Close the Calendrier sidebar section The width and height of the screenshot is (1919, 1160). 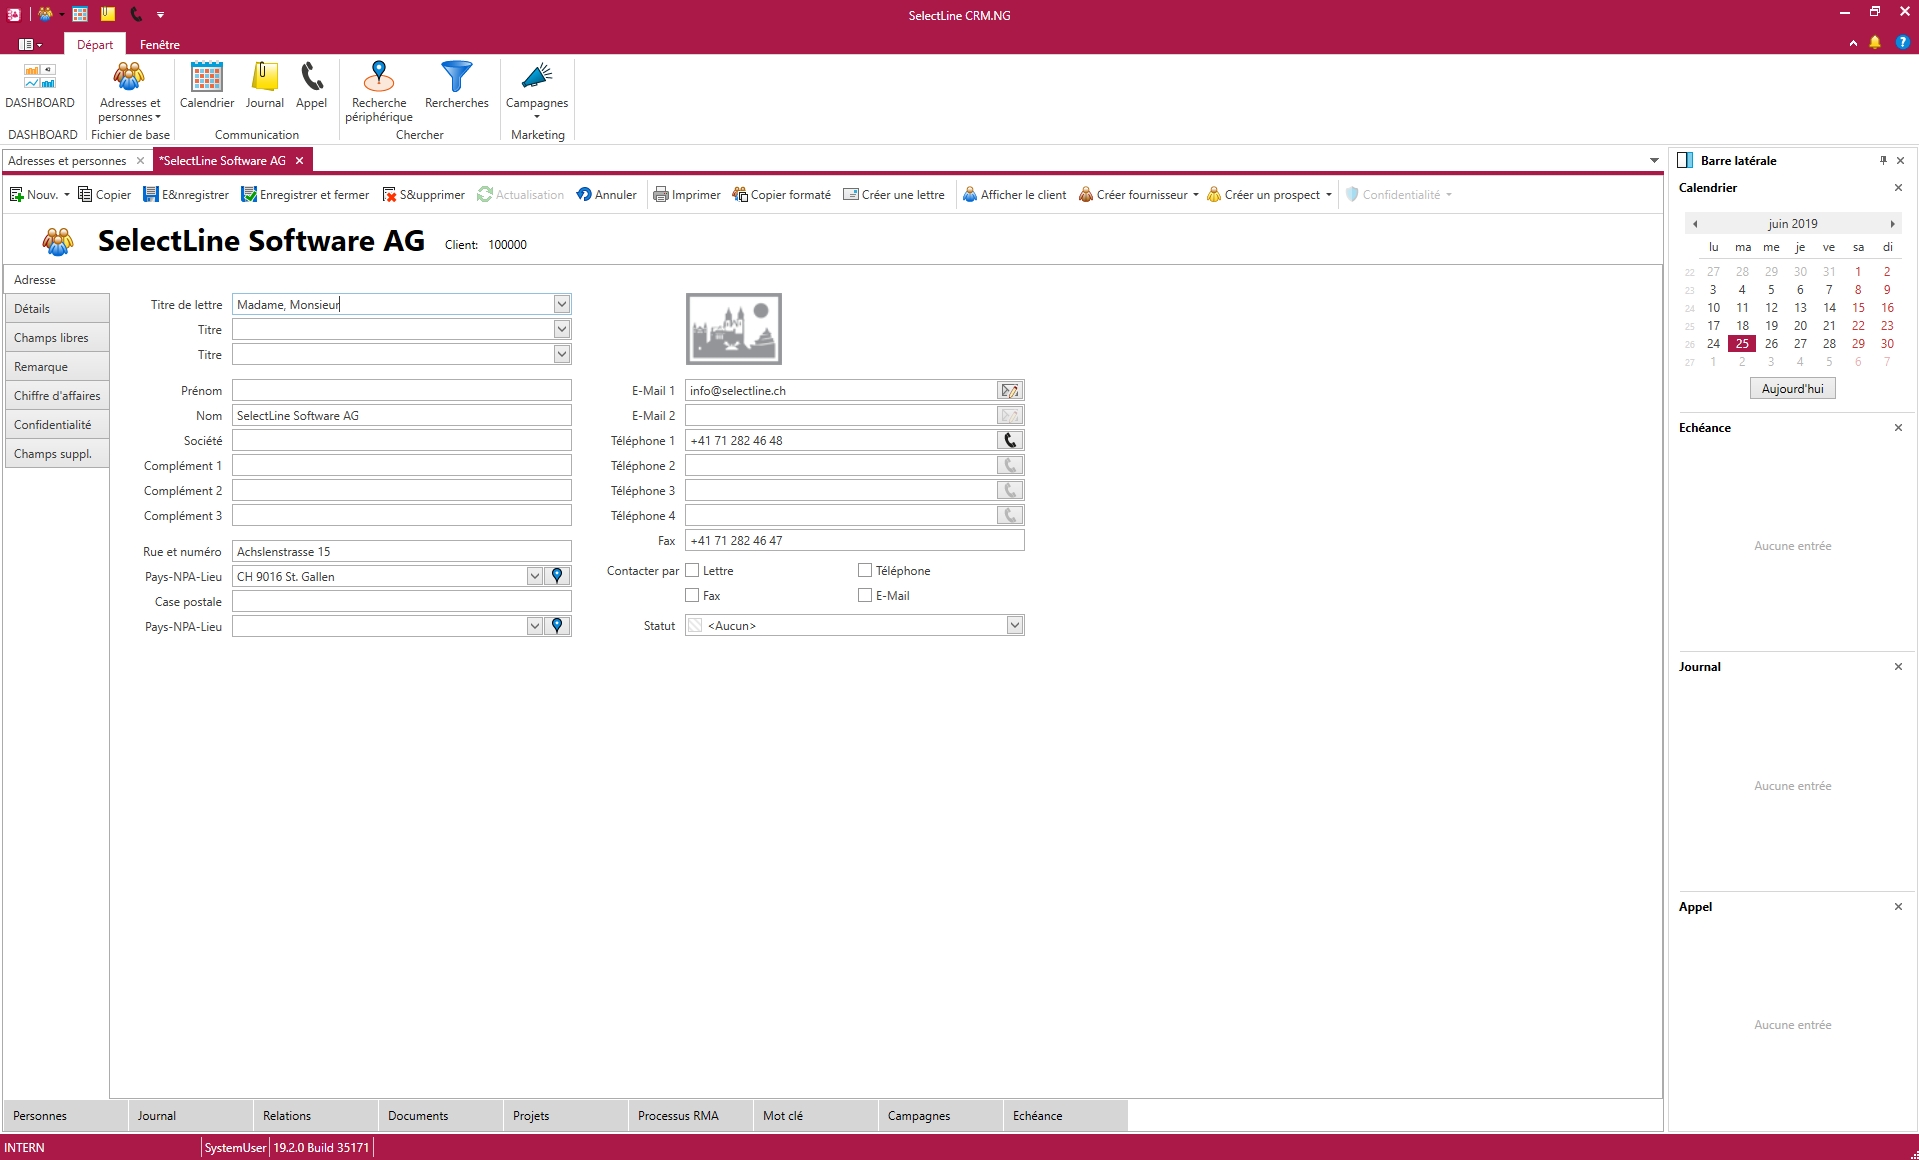pos(1898,188)
